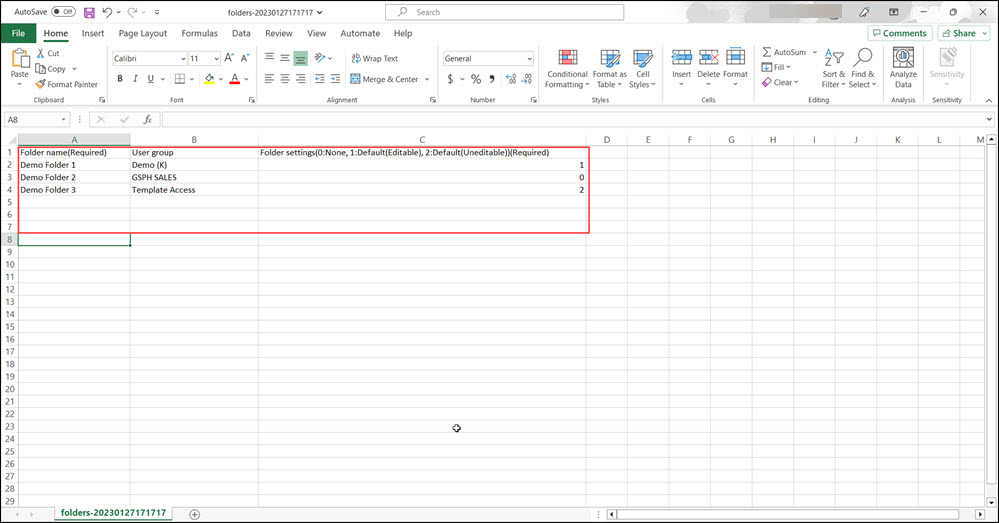Apply Percent Style format
The image size is (999, 523).
476,79
